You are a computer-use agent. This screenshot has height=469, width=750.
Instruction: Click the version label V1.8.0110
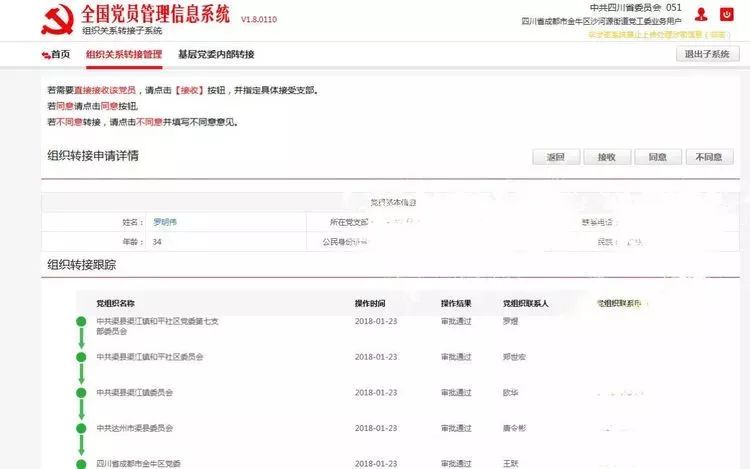[259, 20]
